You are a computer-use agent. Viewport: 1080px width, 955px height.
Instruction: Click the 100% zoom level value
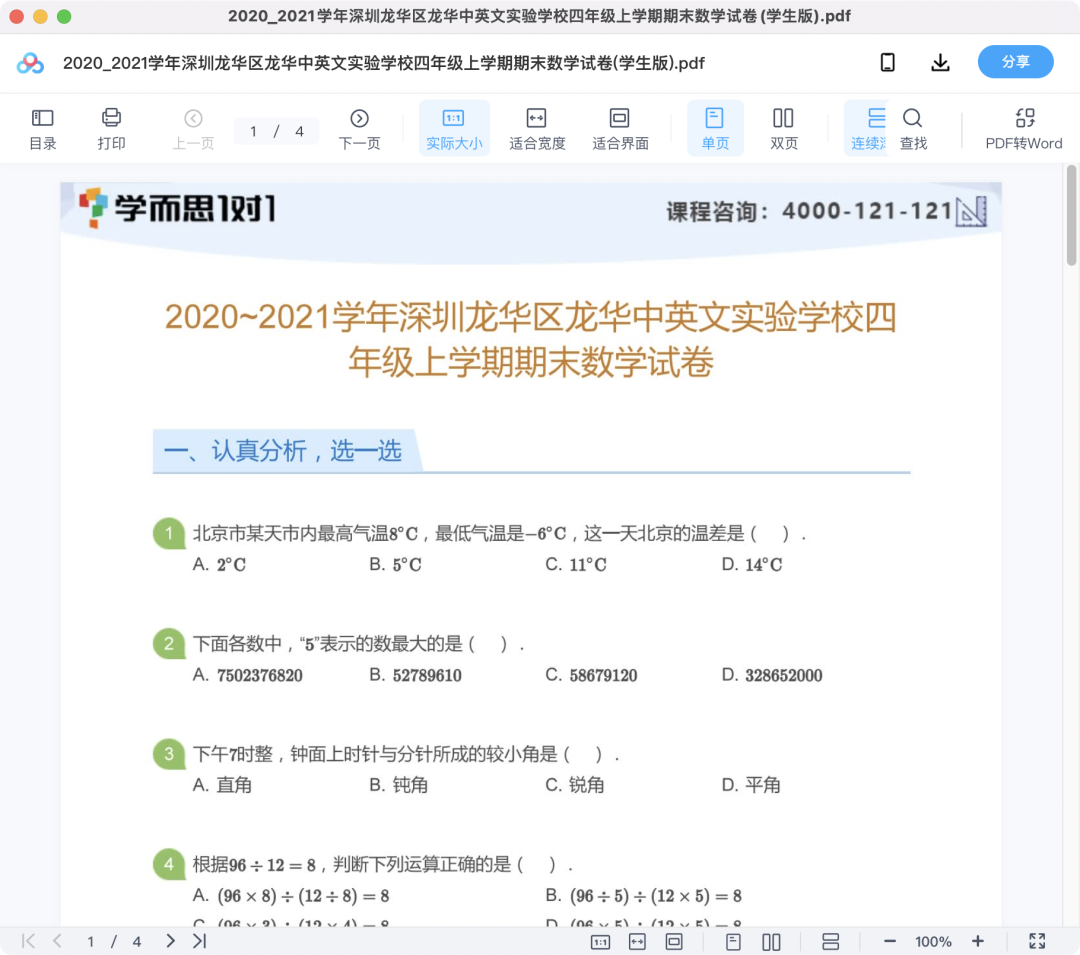933,942
